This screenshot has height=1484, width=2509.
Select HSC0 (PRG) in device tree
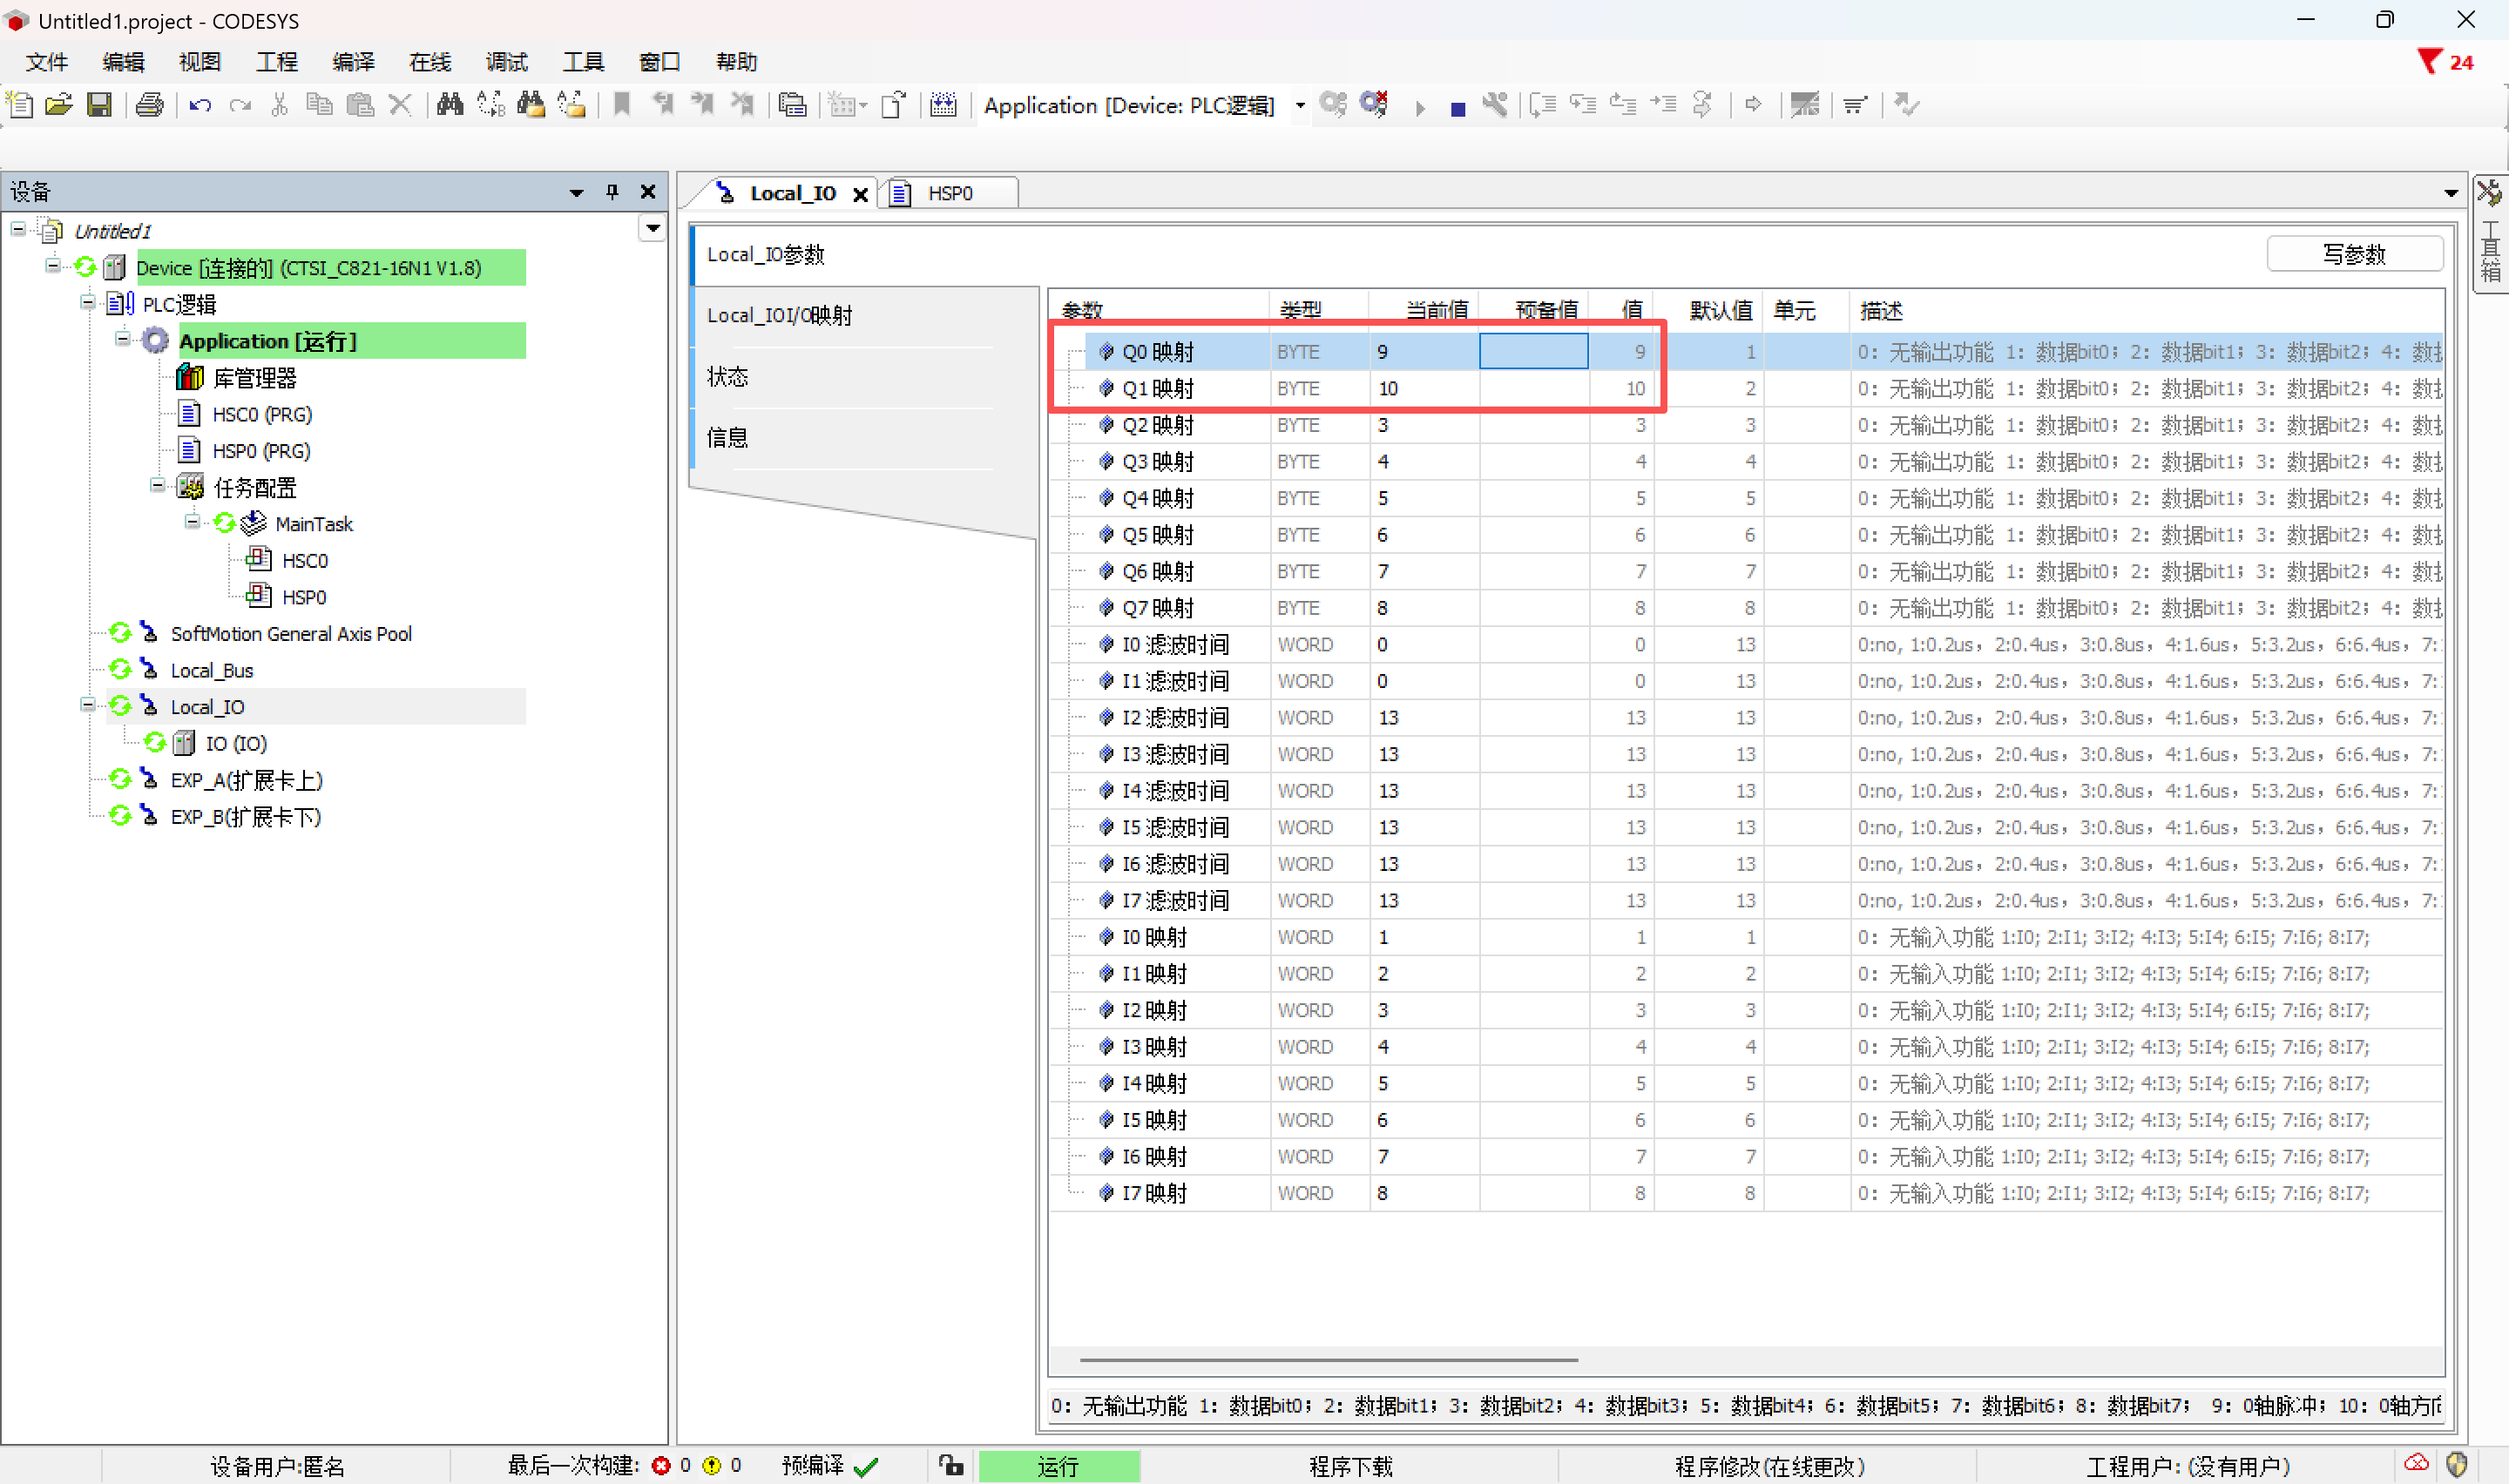pyautogui.click(x=262, y=414)
